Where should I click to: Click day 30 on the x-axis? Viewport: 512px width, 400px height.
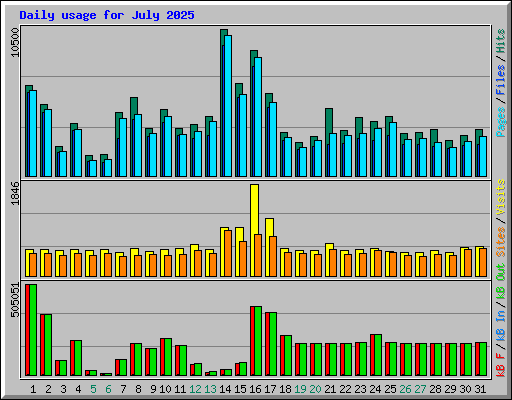click(465, 389)
